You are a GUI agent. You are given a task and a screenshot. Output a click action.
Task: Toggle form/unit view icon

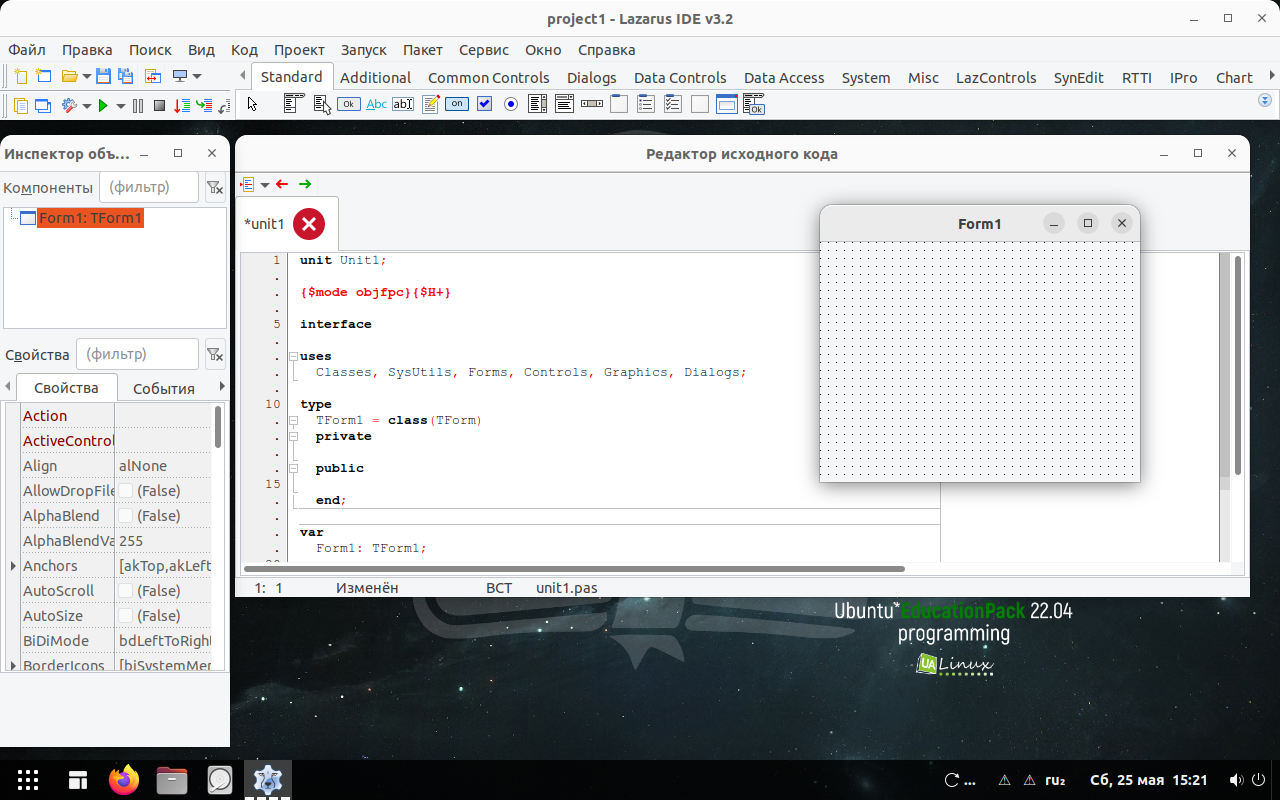pos(152,76)
